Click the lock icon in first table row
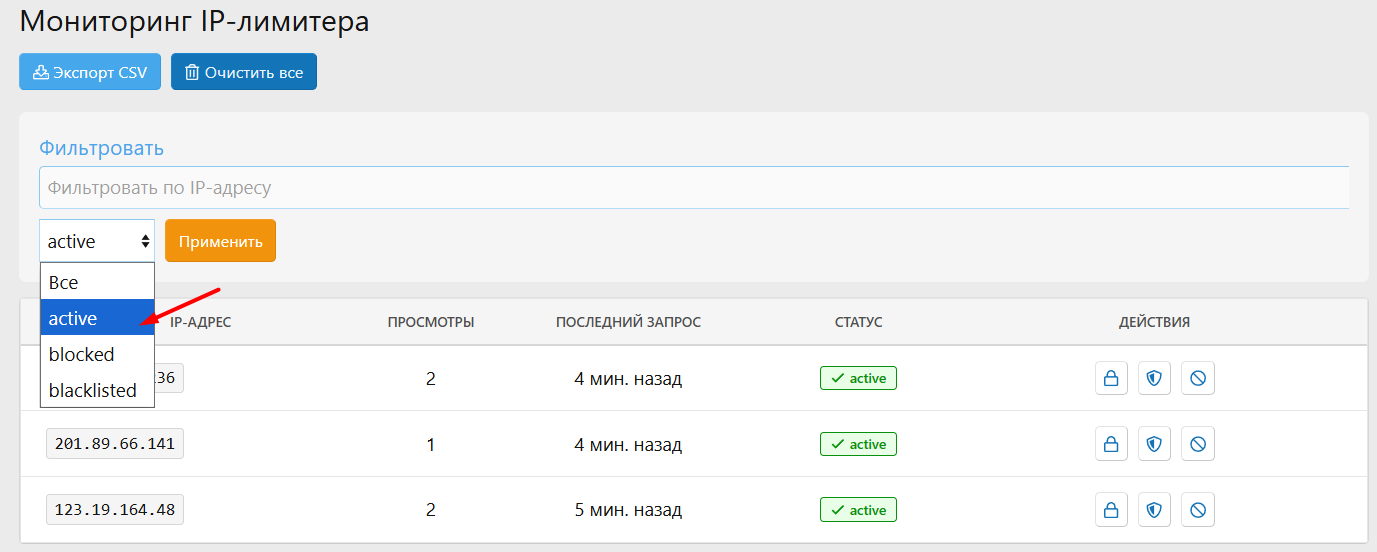Viewport: 1377px width, 552px height. point(1111,379)
